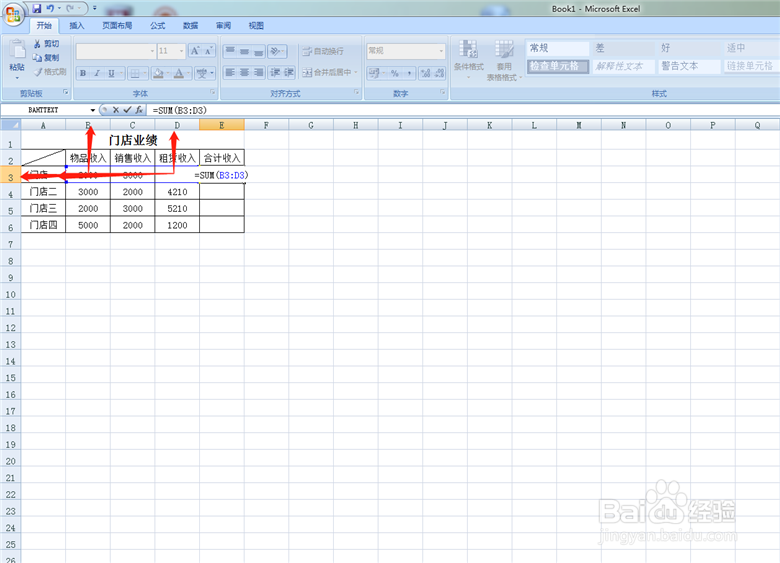
Task: Toggle italic formatting
Action: point(97,74)
